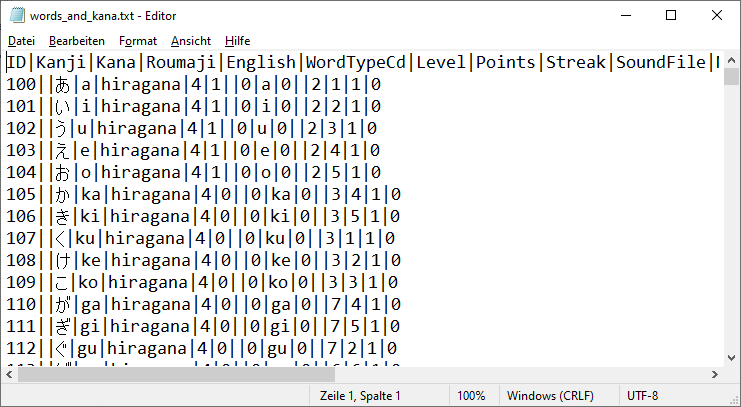Click 'Roumaji' in the header row
This screenshot has width=741, height=407.
tap(181, 62)
